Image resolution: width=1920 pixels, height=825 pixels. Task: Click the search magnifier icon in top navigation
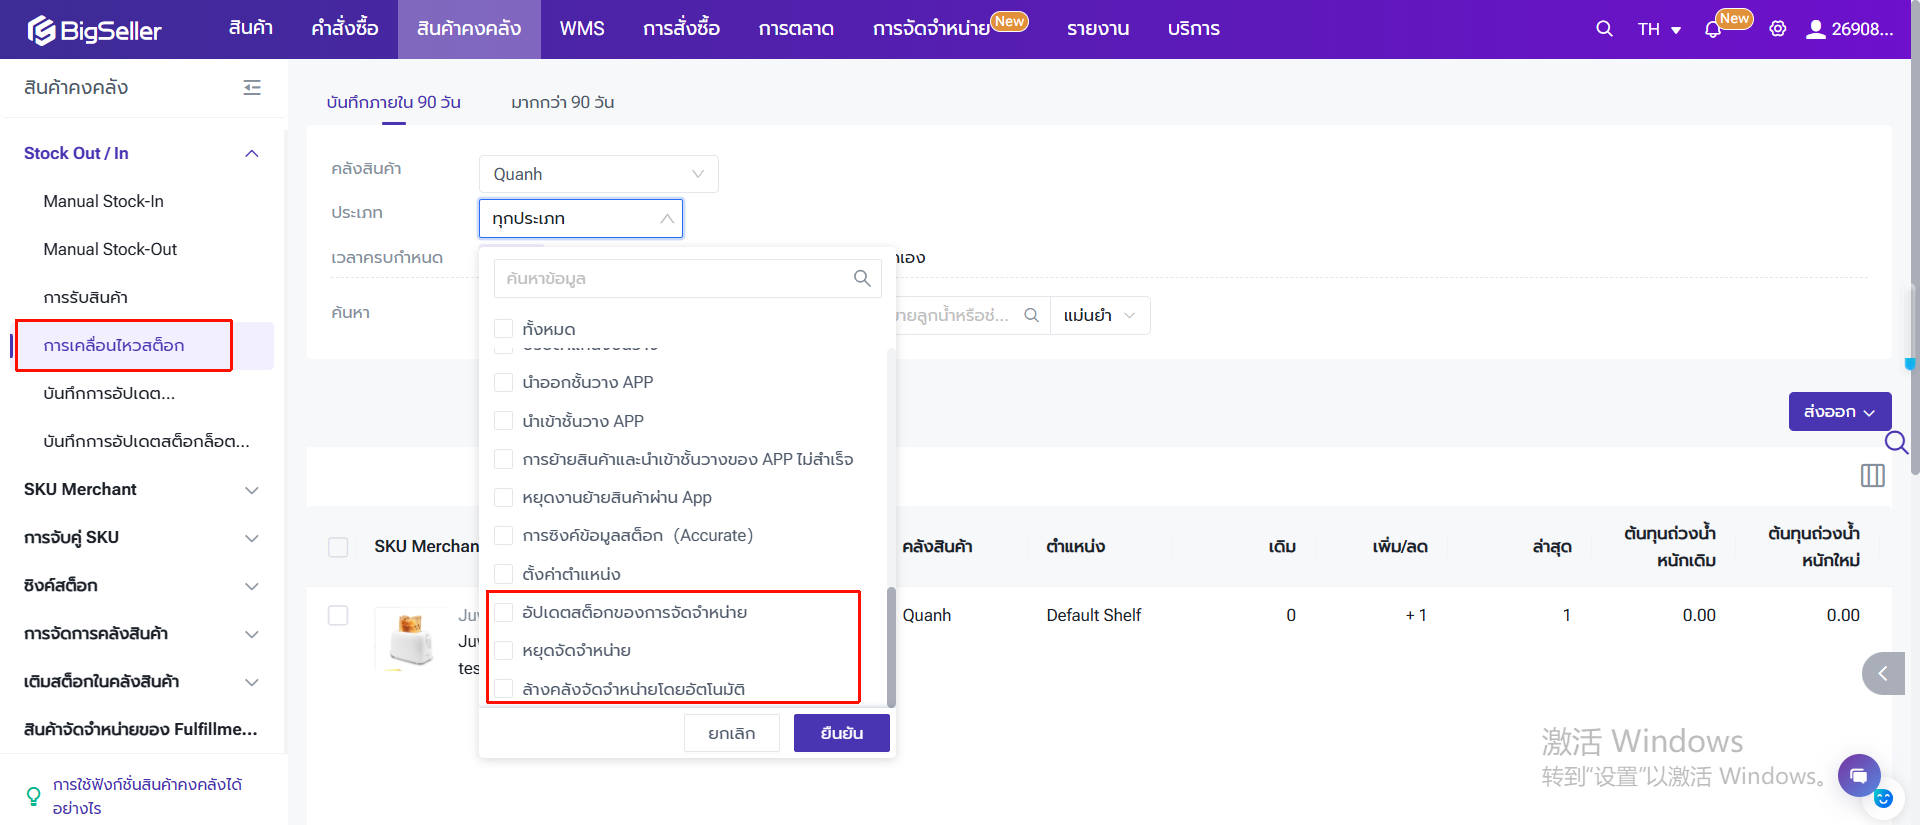1604,29
